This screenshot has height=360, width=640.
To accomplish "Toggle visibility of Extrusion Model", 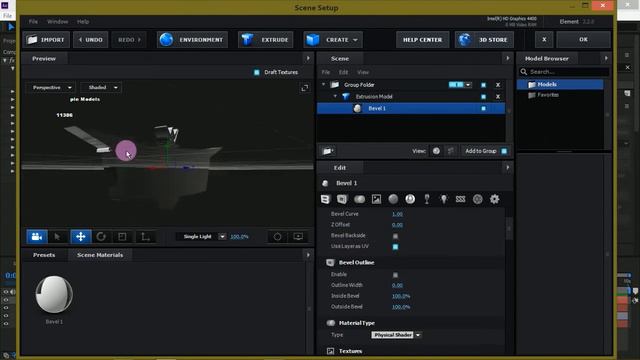I will (483, 97).
